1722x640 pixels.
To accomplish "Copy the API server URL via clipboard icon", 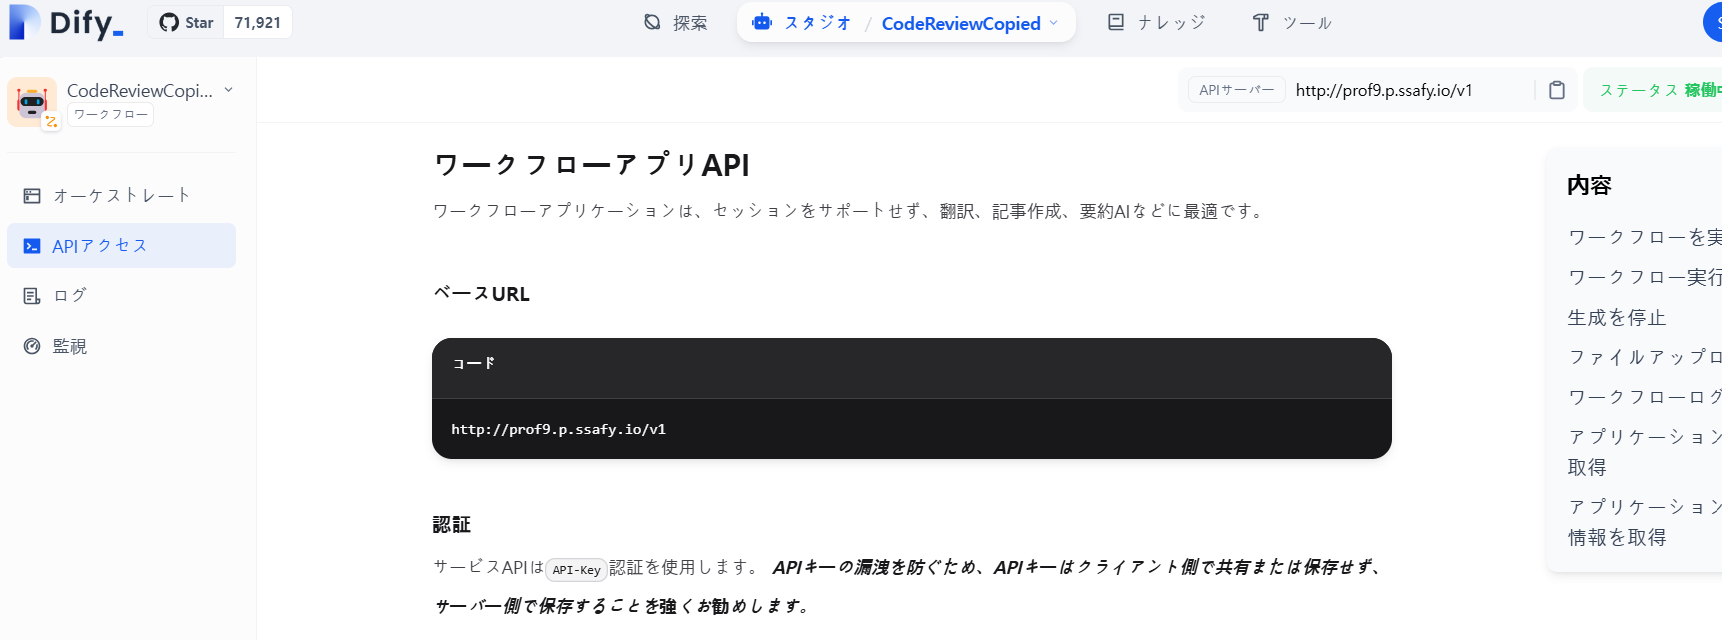I will (1556, 89).
